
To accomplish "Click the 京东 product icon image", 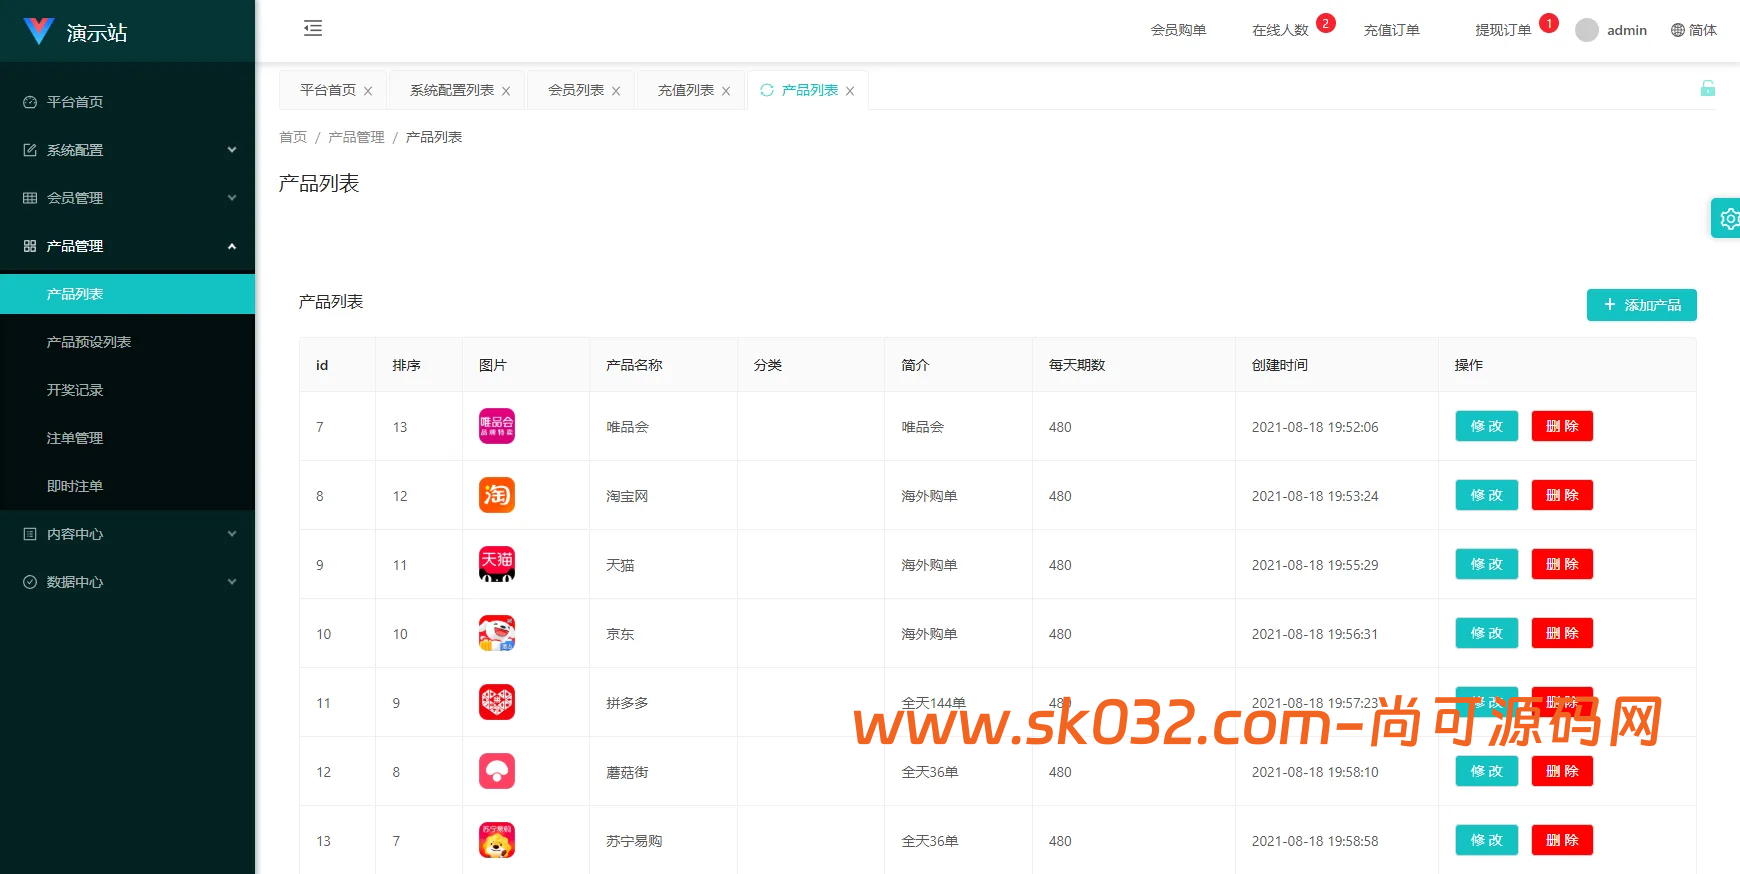I will pyautogui.click(x=497, y=633).
